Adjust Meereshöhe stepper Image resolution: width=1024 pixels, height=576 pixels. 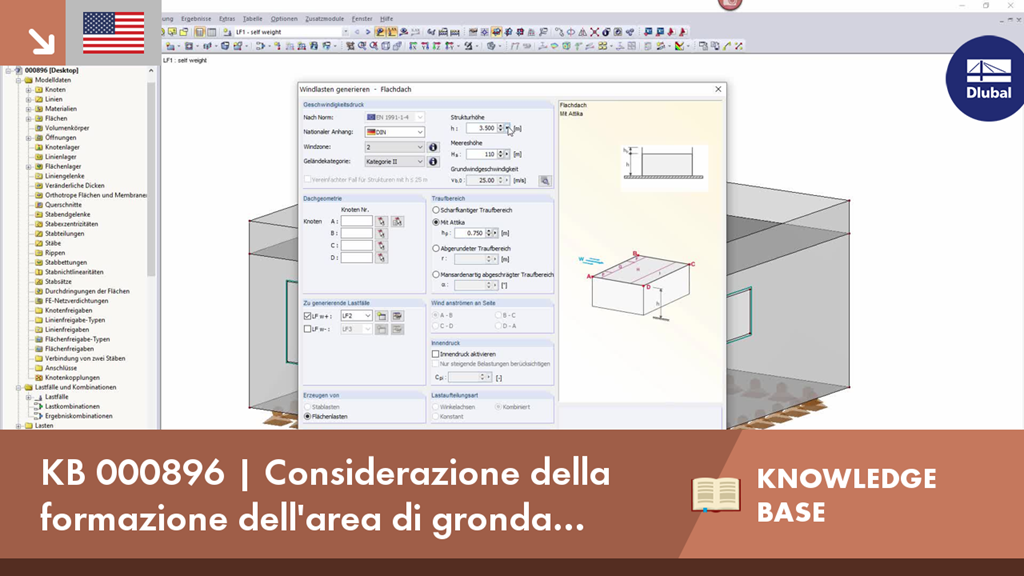500,154
